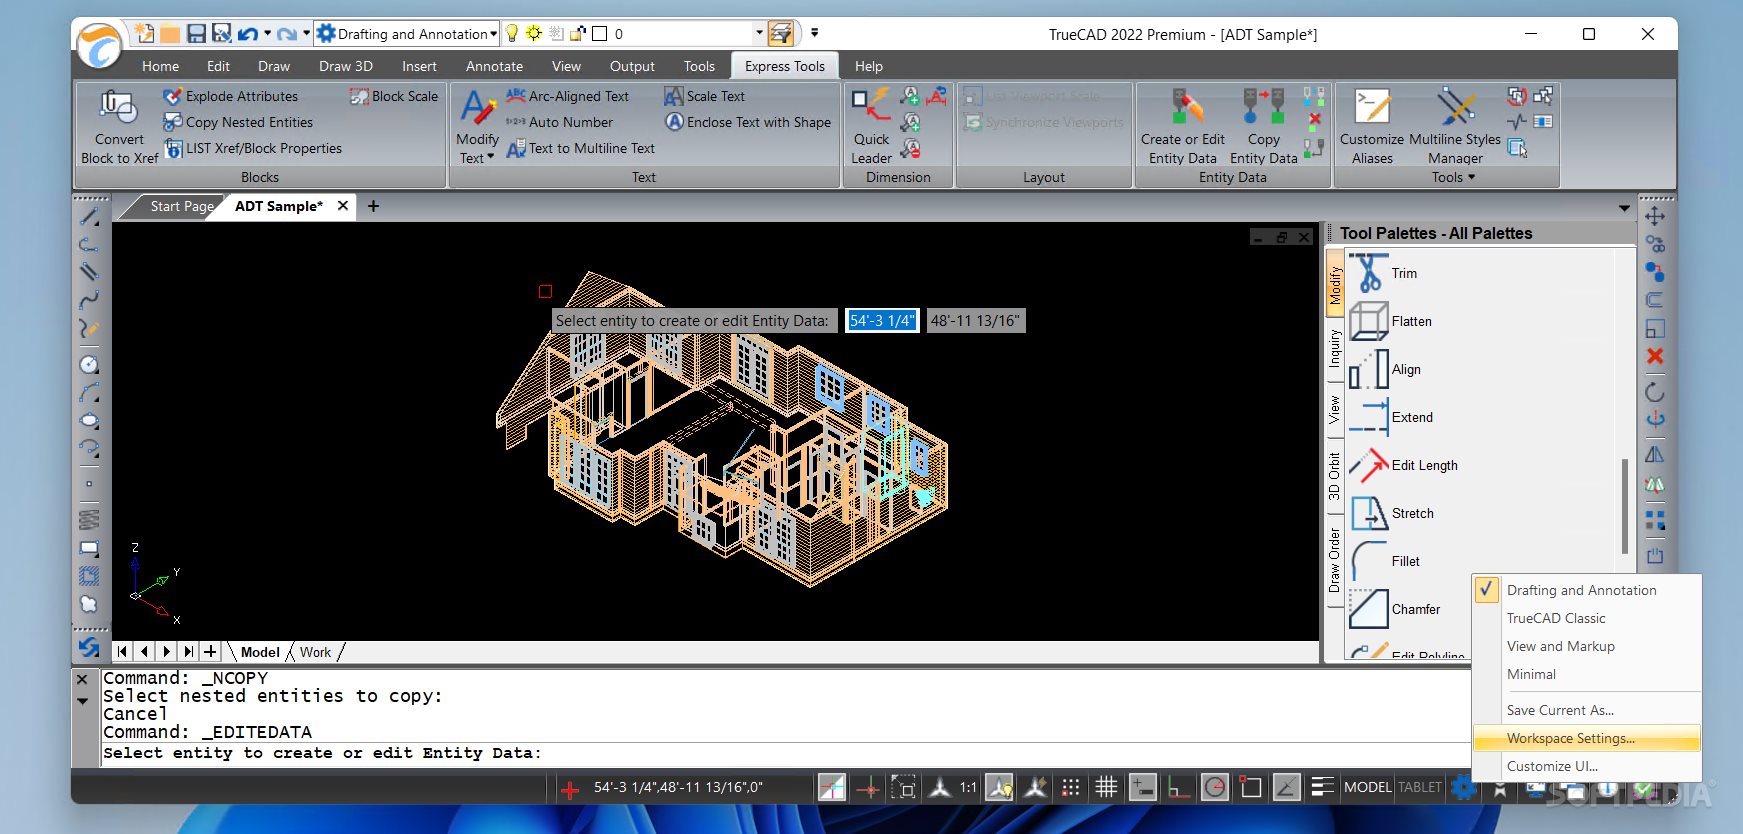Select Extend tool in Tool Palettes
The image size is (1743, 834).
coord(1391,417)
